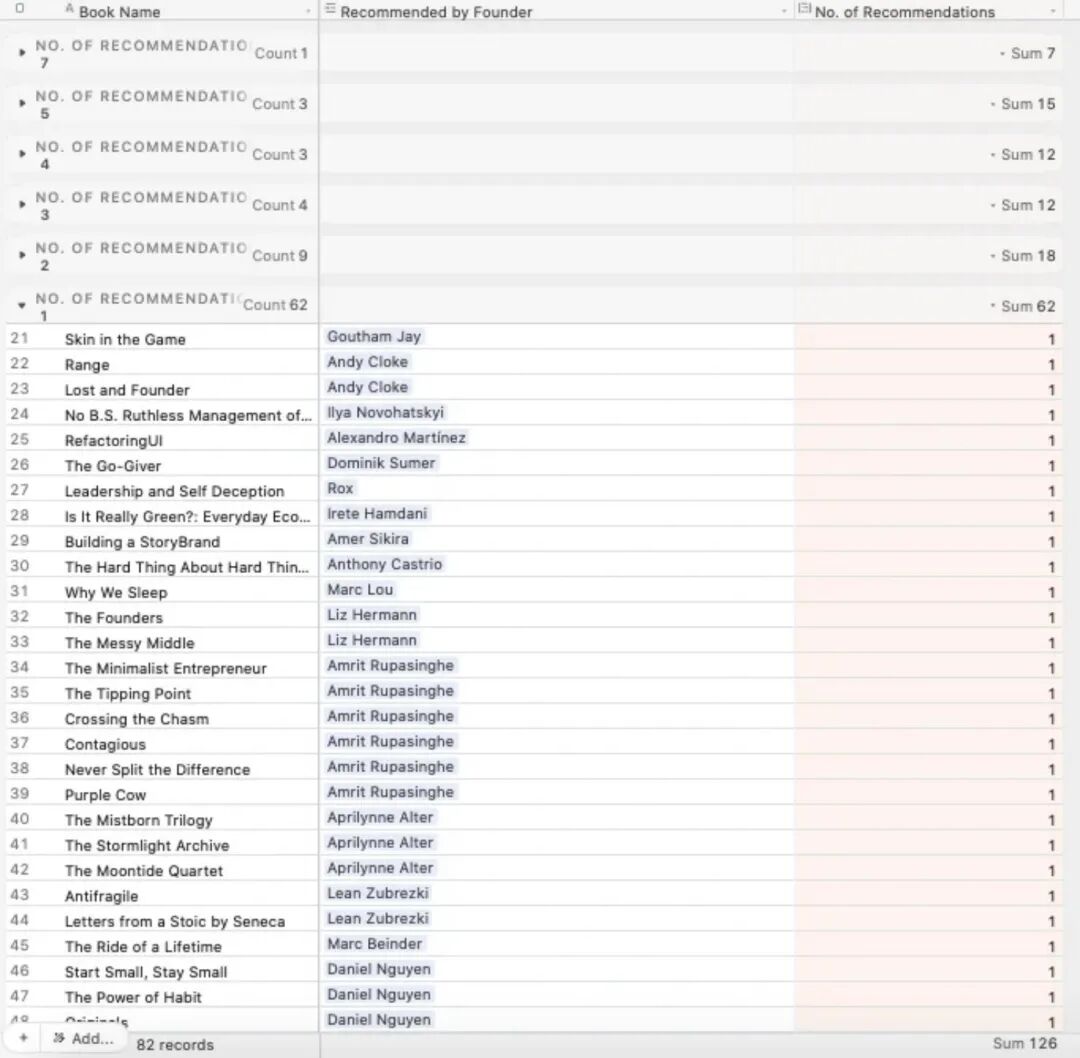This screenshot has height=1058, width=1080.
Task: Click the Marc Lou founder tag
Action: click(x=360, y=590)
